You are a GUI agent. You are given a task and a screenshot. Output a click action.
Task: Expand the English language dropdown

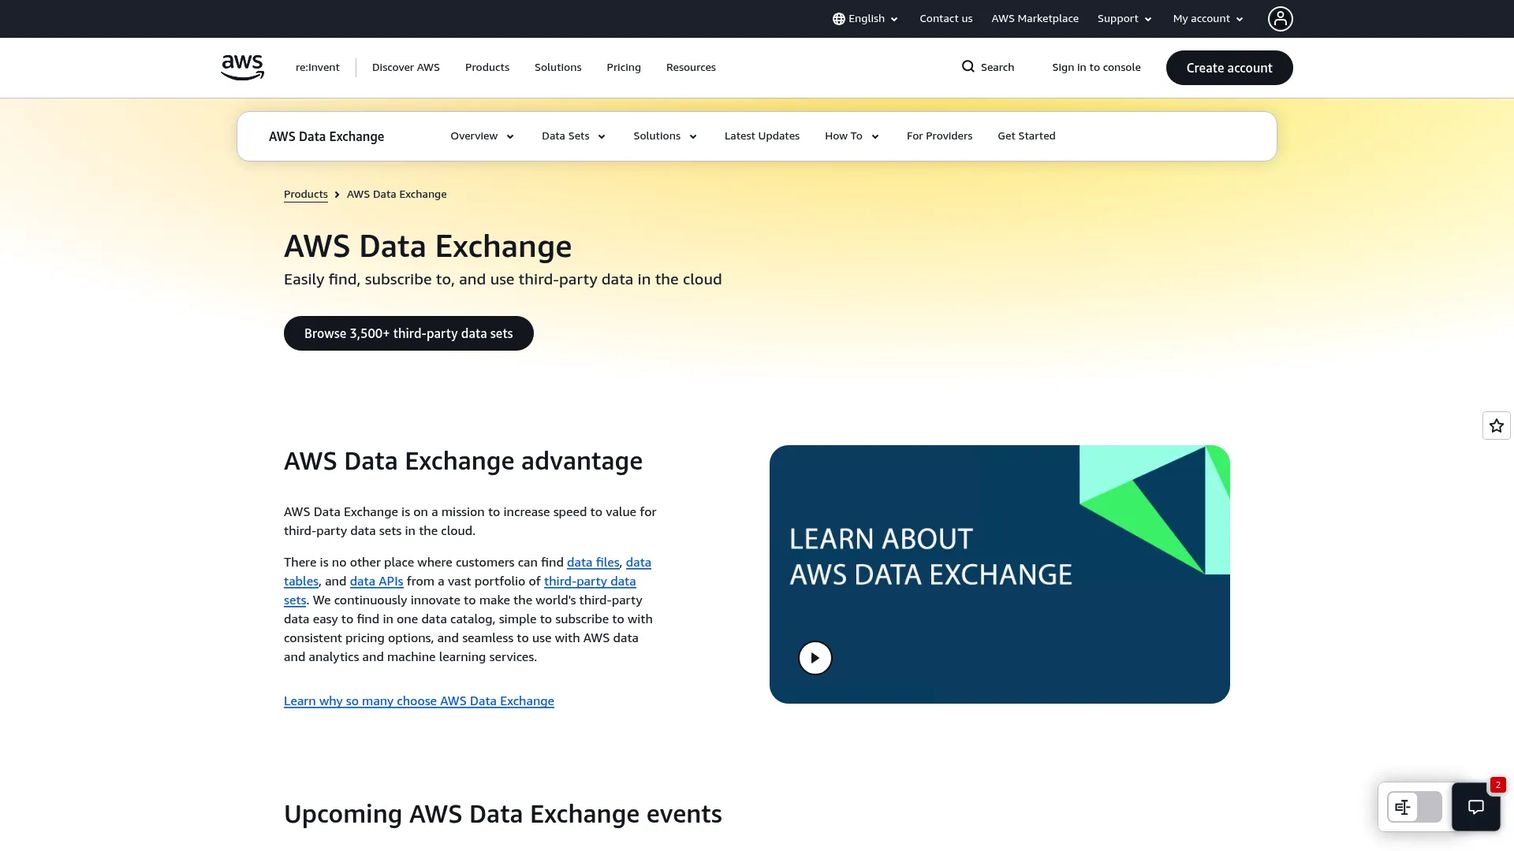point(866,19)
